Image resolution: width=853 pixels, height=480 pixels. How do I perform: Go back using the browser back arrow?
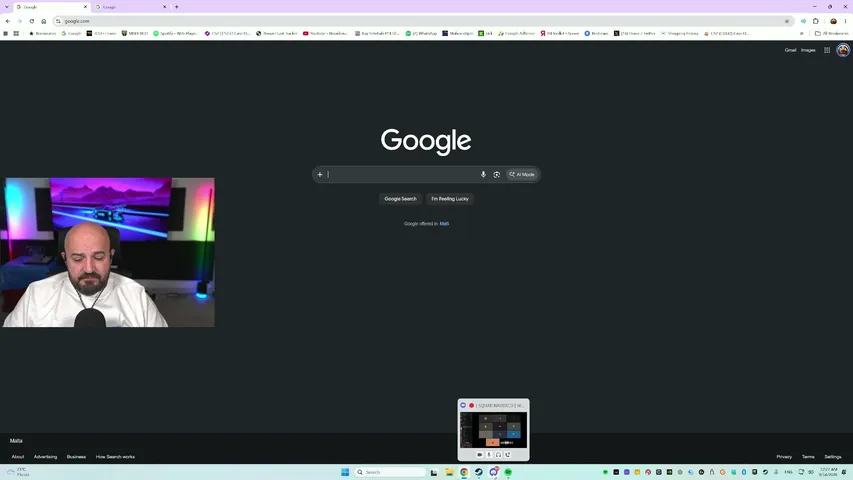[x=8, y=21]
